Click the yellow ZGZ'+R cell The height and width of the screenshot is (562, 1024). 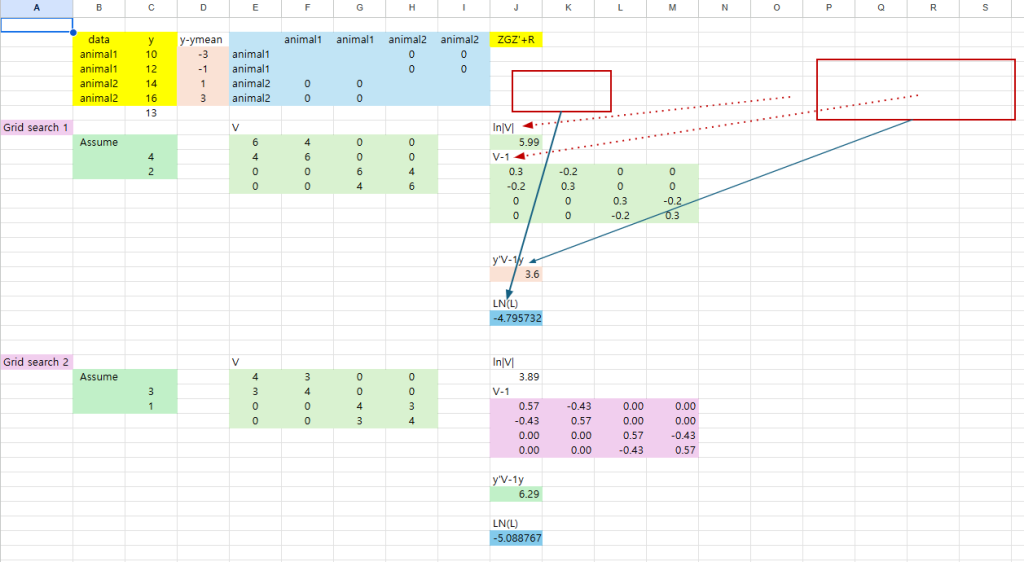click(516, 40)
